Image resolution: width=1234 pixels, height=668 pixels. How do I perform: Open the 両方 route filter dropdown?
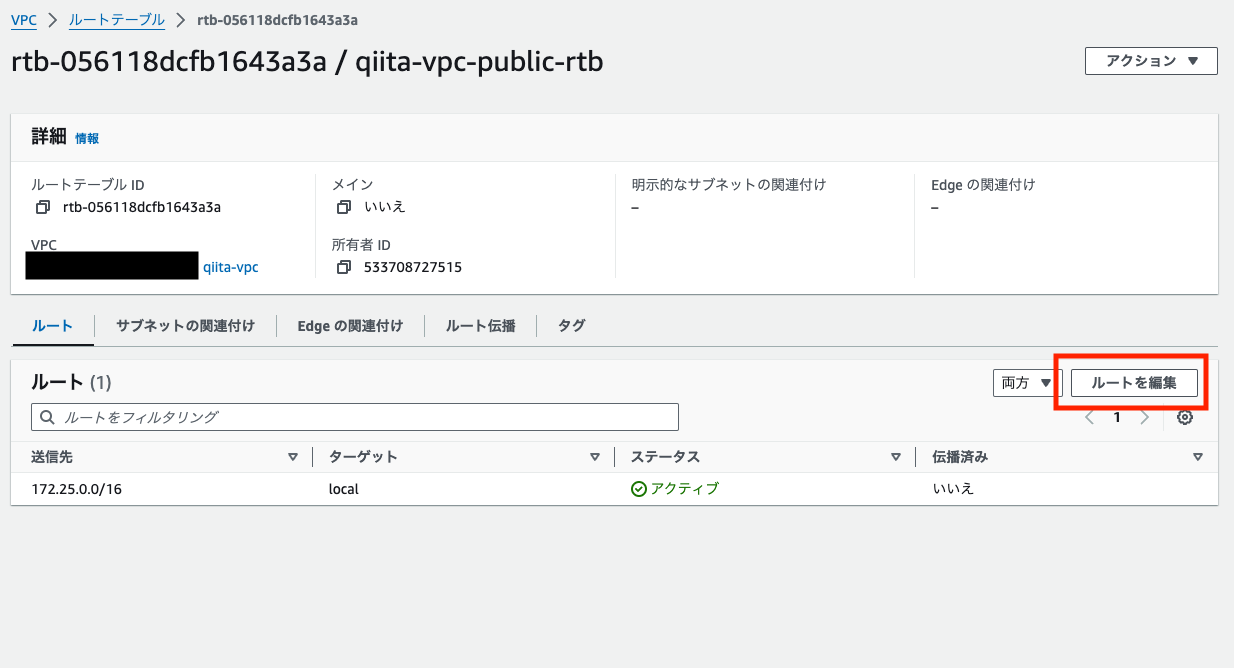point(1023,382)
